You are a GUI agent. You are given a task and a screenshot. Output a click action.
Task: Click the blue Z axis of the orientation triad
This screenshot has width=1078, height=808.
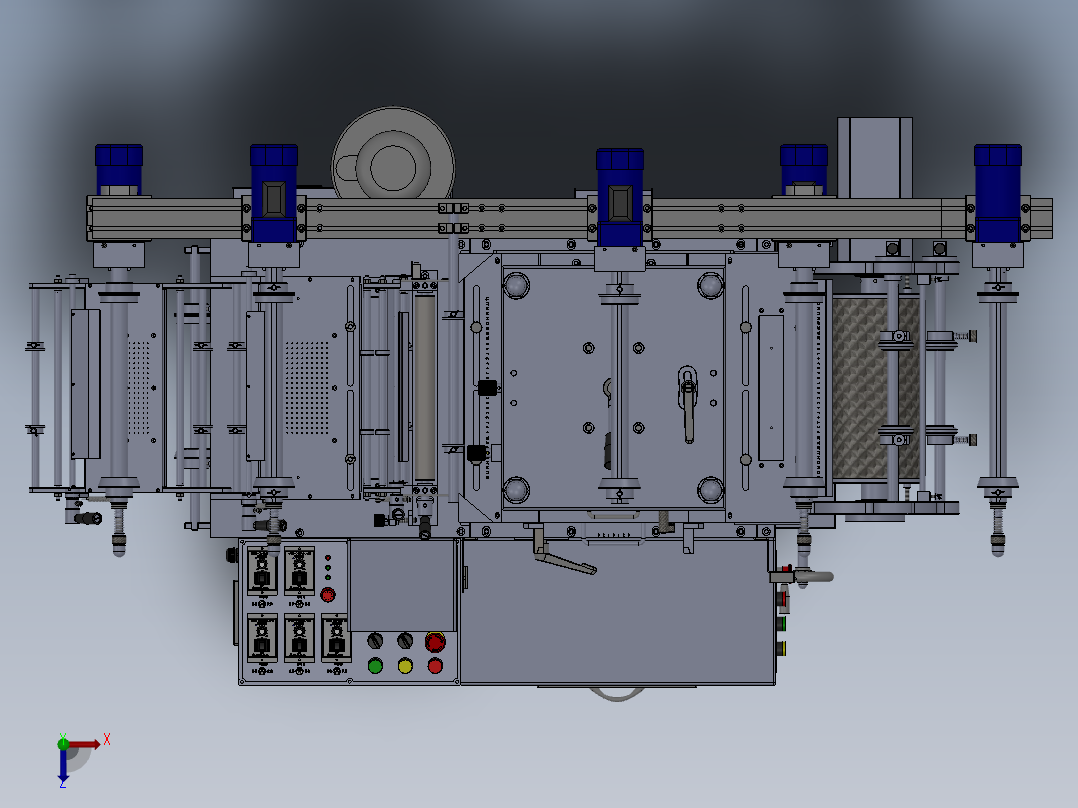tap(63, 763)
